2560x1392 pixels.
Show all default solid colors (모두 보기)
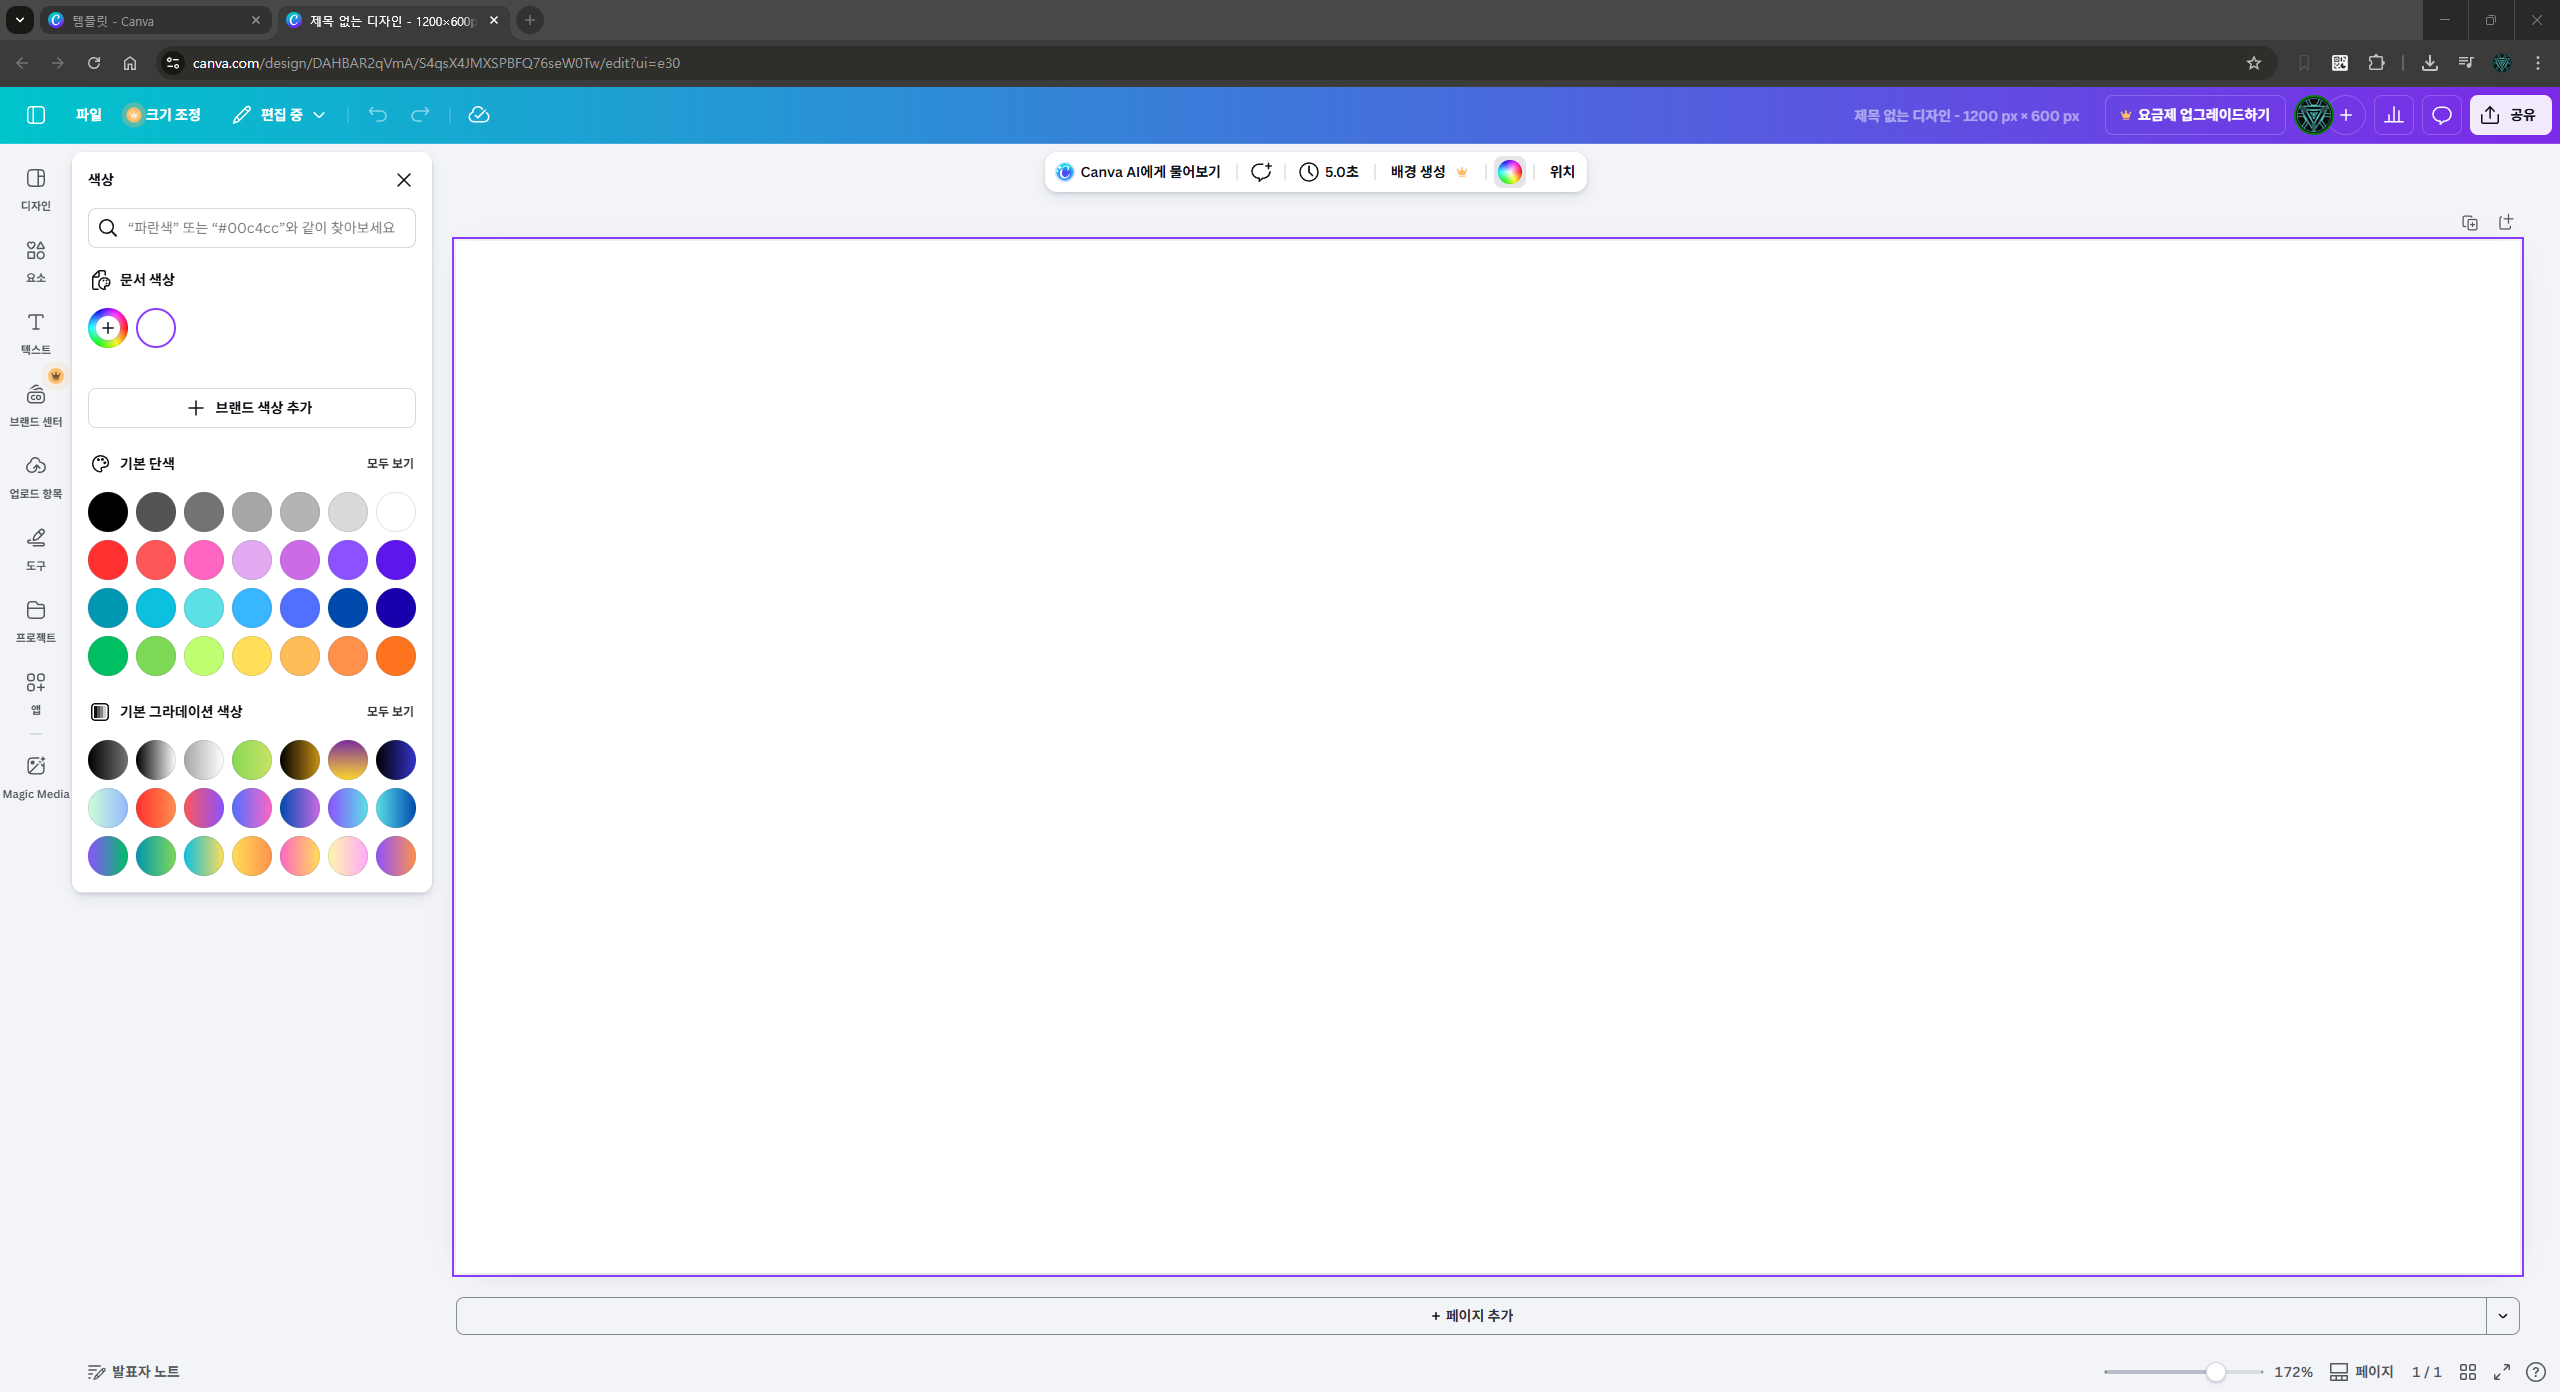(390, 463)
